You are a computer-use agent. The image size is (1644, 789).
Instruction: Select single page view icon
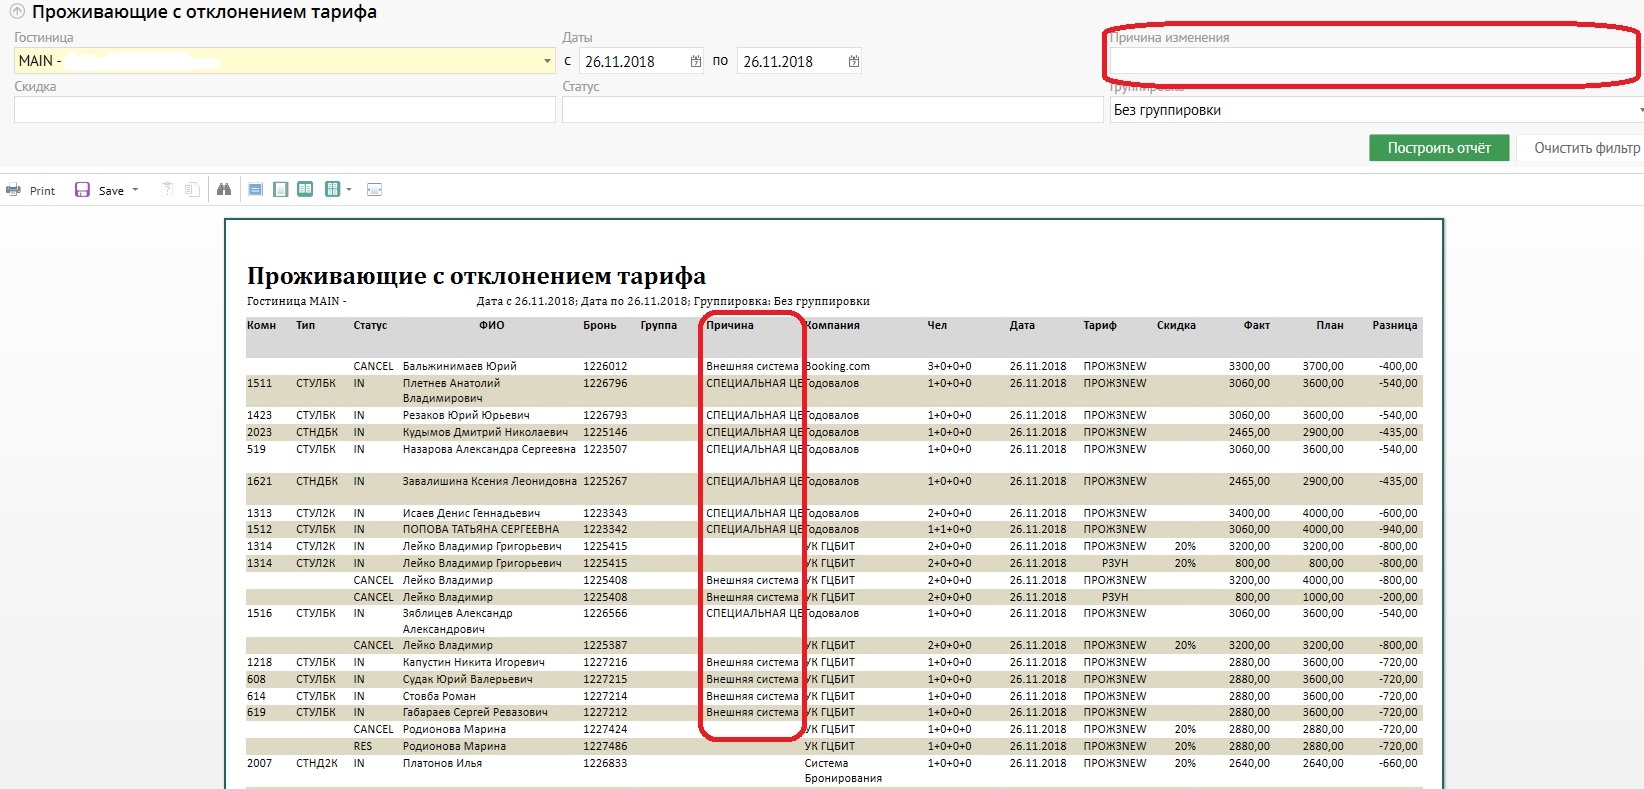tap(256, 190)
